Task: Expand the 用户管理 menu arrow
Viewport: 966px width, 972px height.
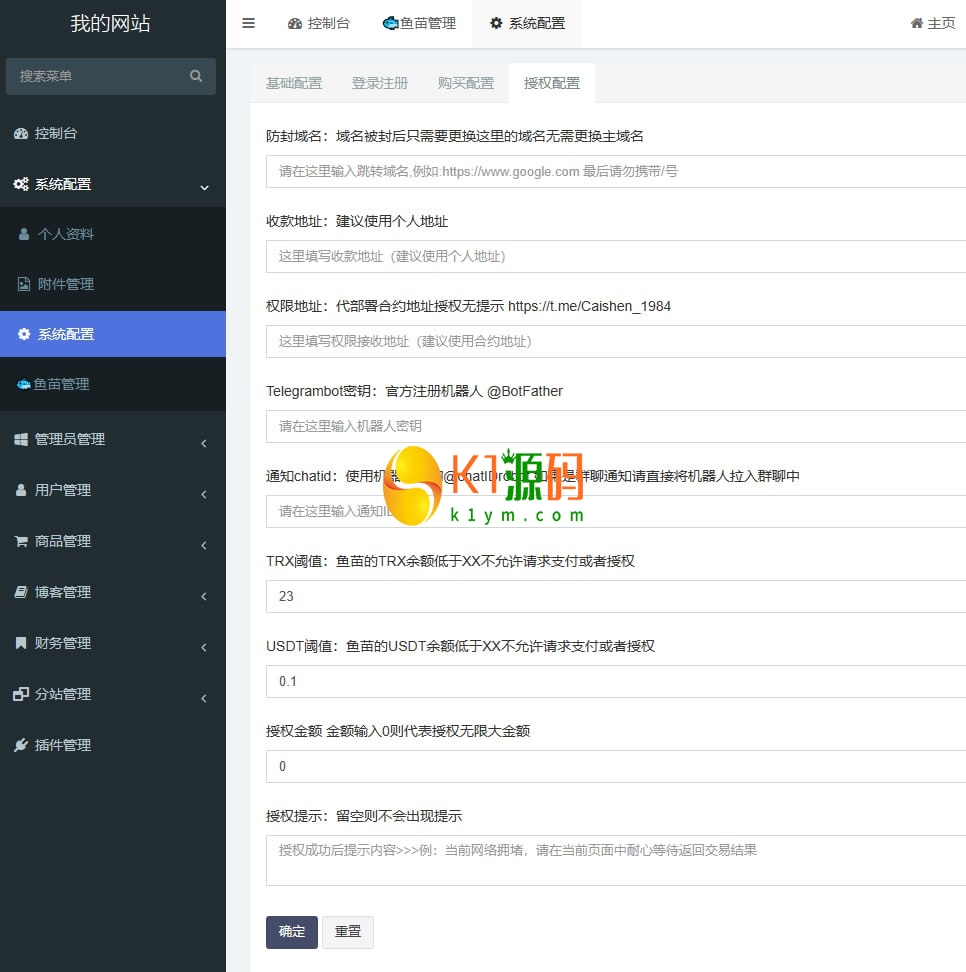Action: [x=204, y=494]
